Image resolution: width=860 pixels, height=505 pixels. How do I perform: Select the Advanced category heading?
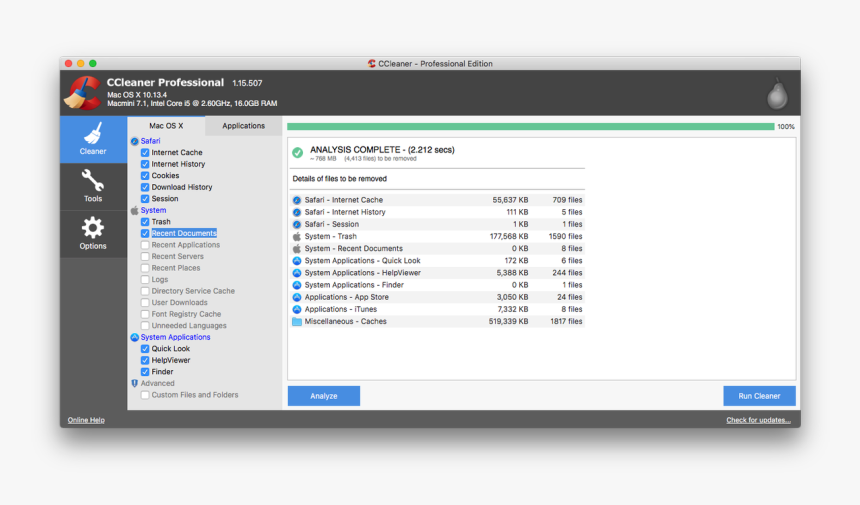[157, 383]
